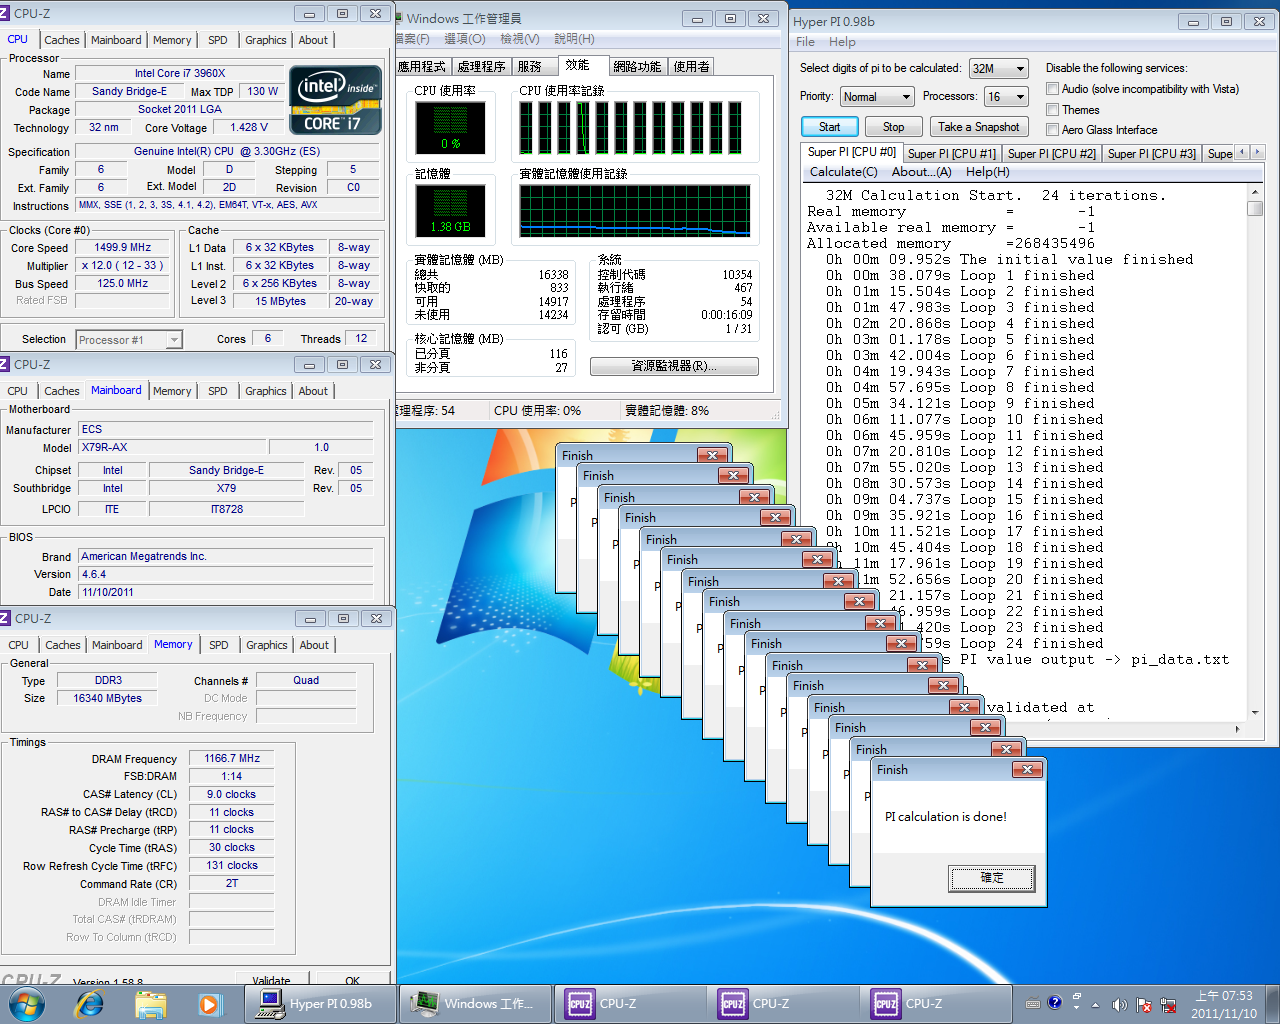The height and width of the screenshot is (1024, 1280).
Task: Click the Show desktop strip on taskbar
Action: pos(1273,1004)
